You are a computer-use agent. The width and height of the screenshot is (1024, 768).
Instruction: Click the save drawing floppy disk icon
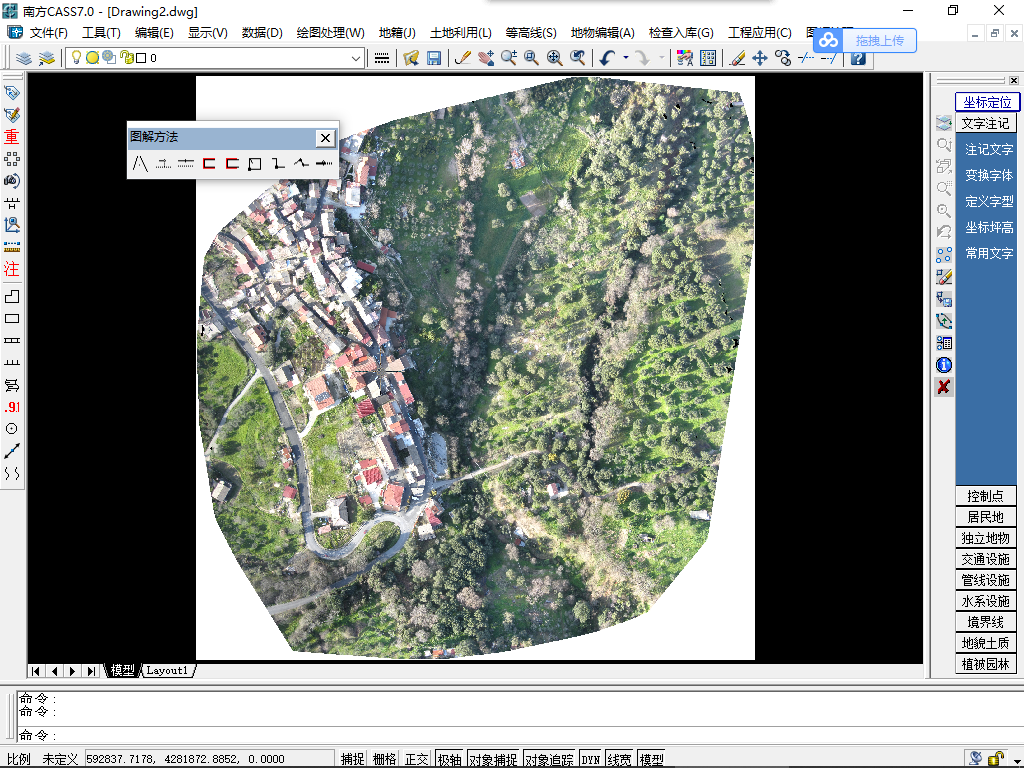[434, 58]
